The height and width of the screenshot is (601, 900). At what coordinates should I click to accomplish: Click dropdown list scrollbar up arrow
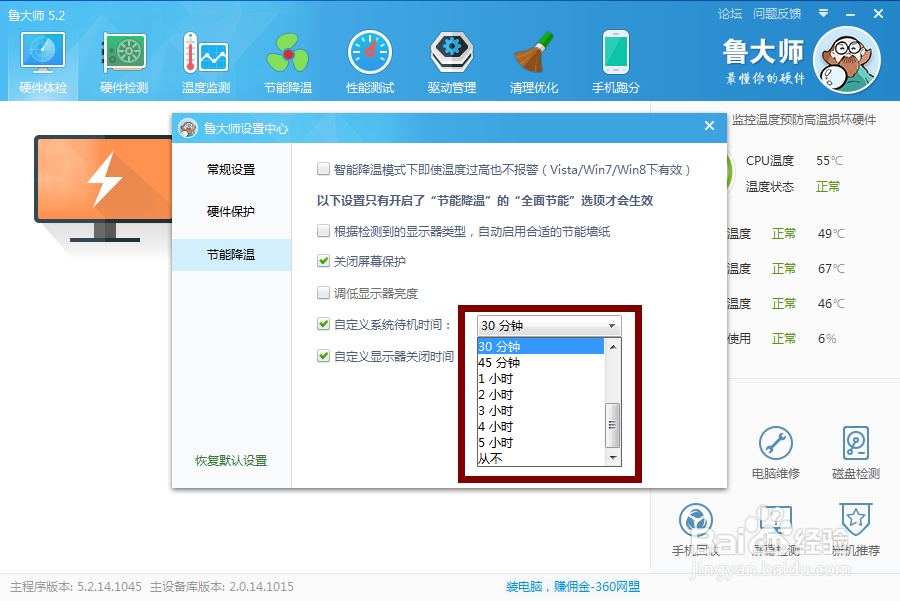(613, 347)
